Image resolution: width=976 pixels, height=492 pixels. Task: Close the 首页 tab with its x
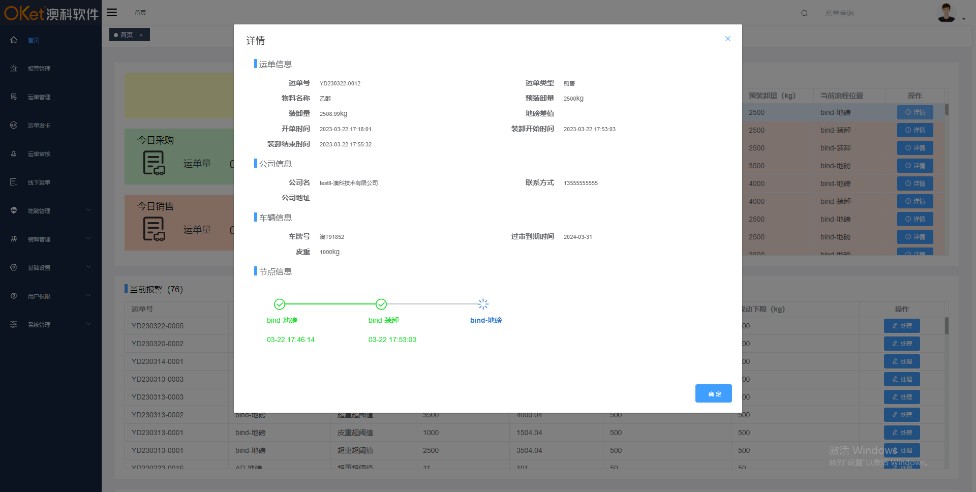click(x=141, y=35)
